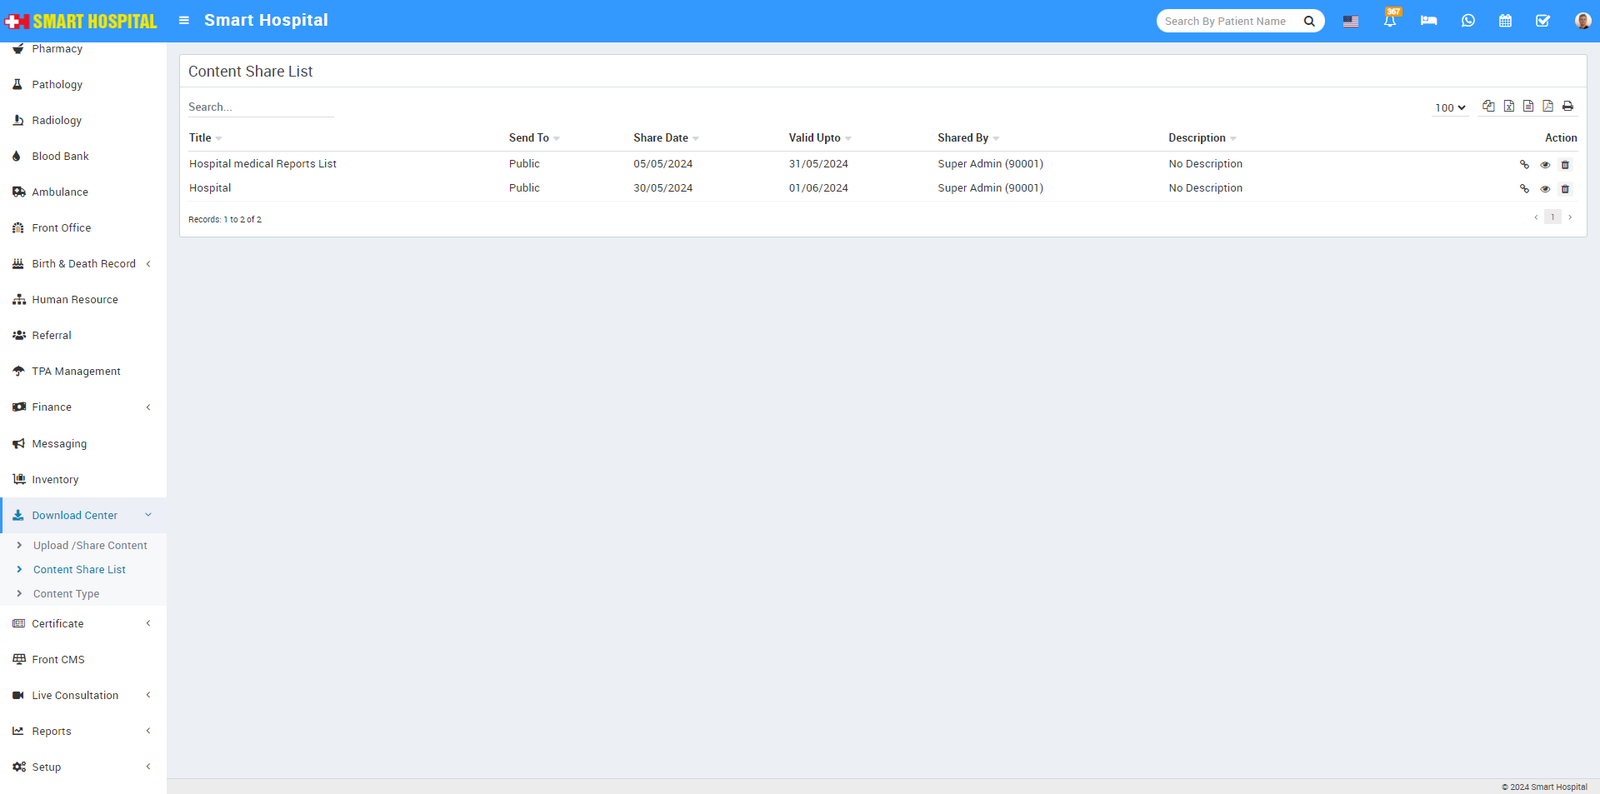Delete the Hospital medical Reports List row
The height and width of the screenshot is (794, 1600).
pyautogui.click(x=1565, y=165)
